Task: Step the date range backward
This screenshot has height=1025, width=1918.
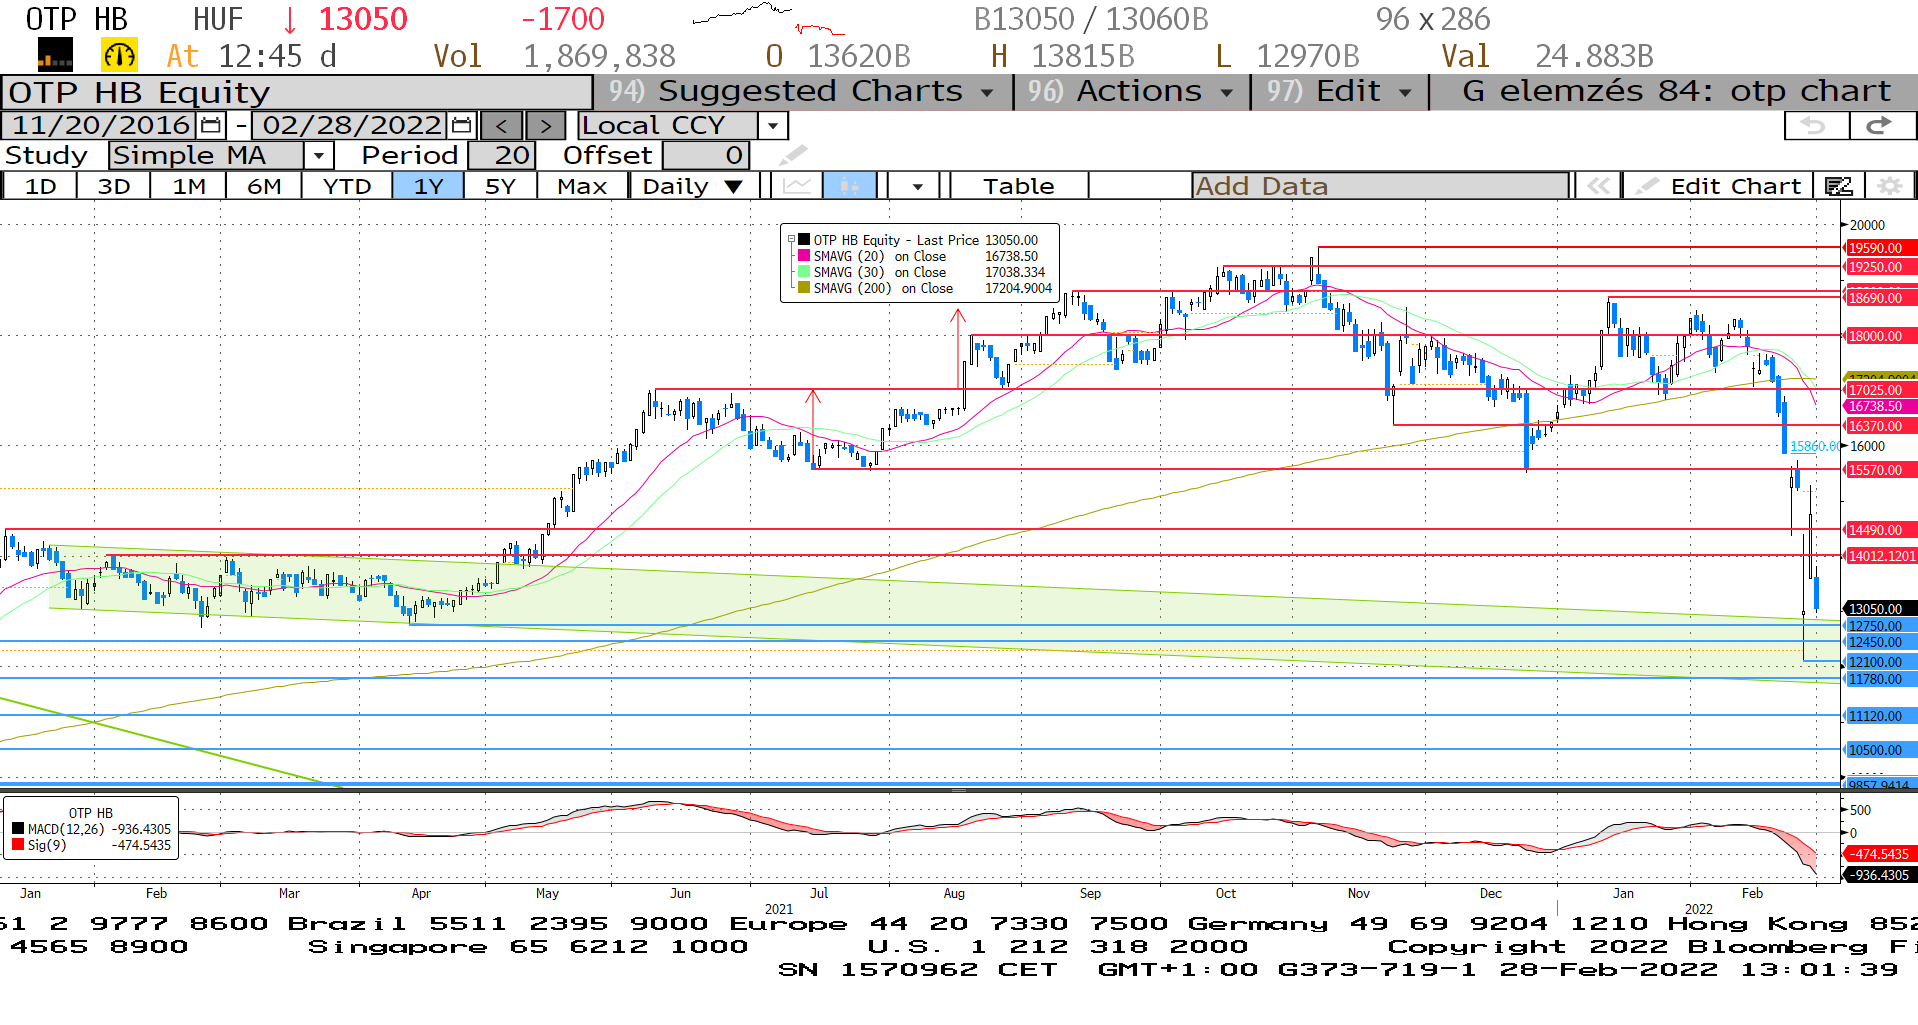Action: point(502,126)
